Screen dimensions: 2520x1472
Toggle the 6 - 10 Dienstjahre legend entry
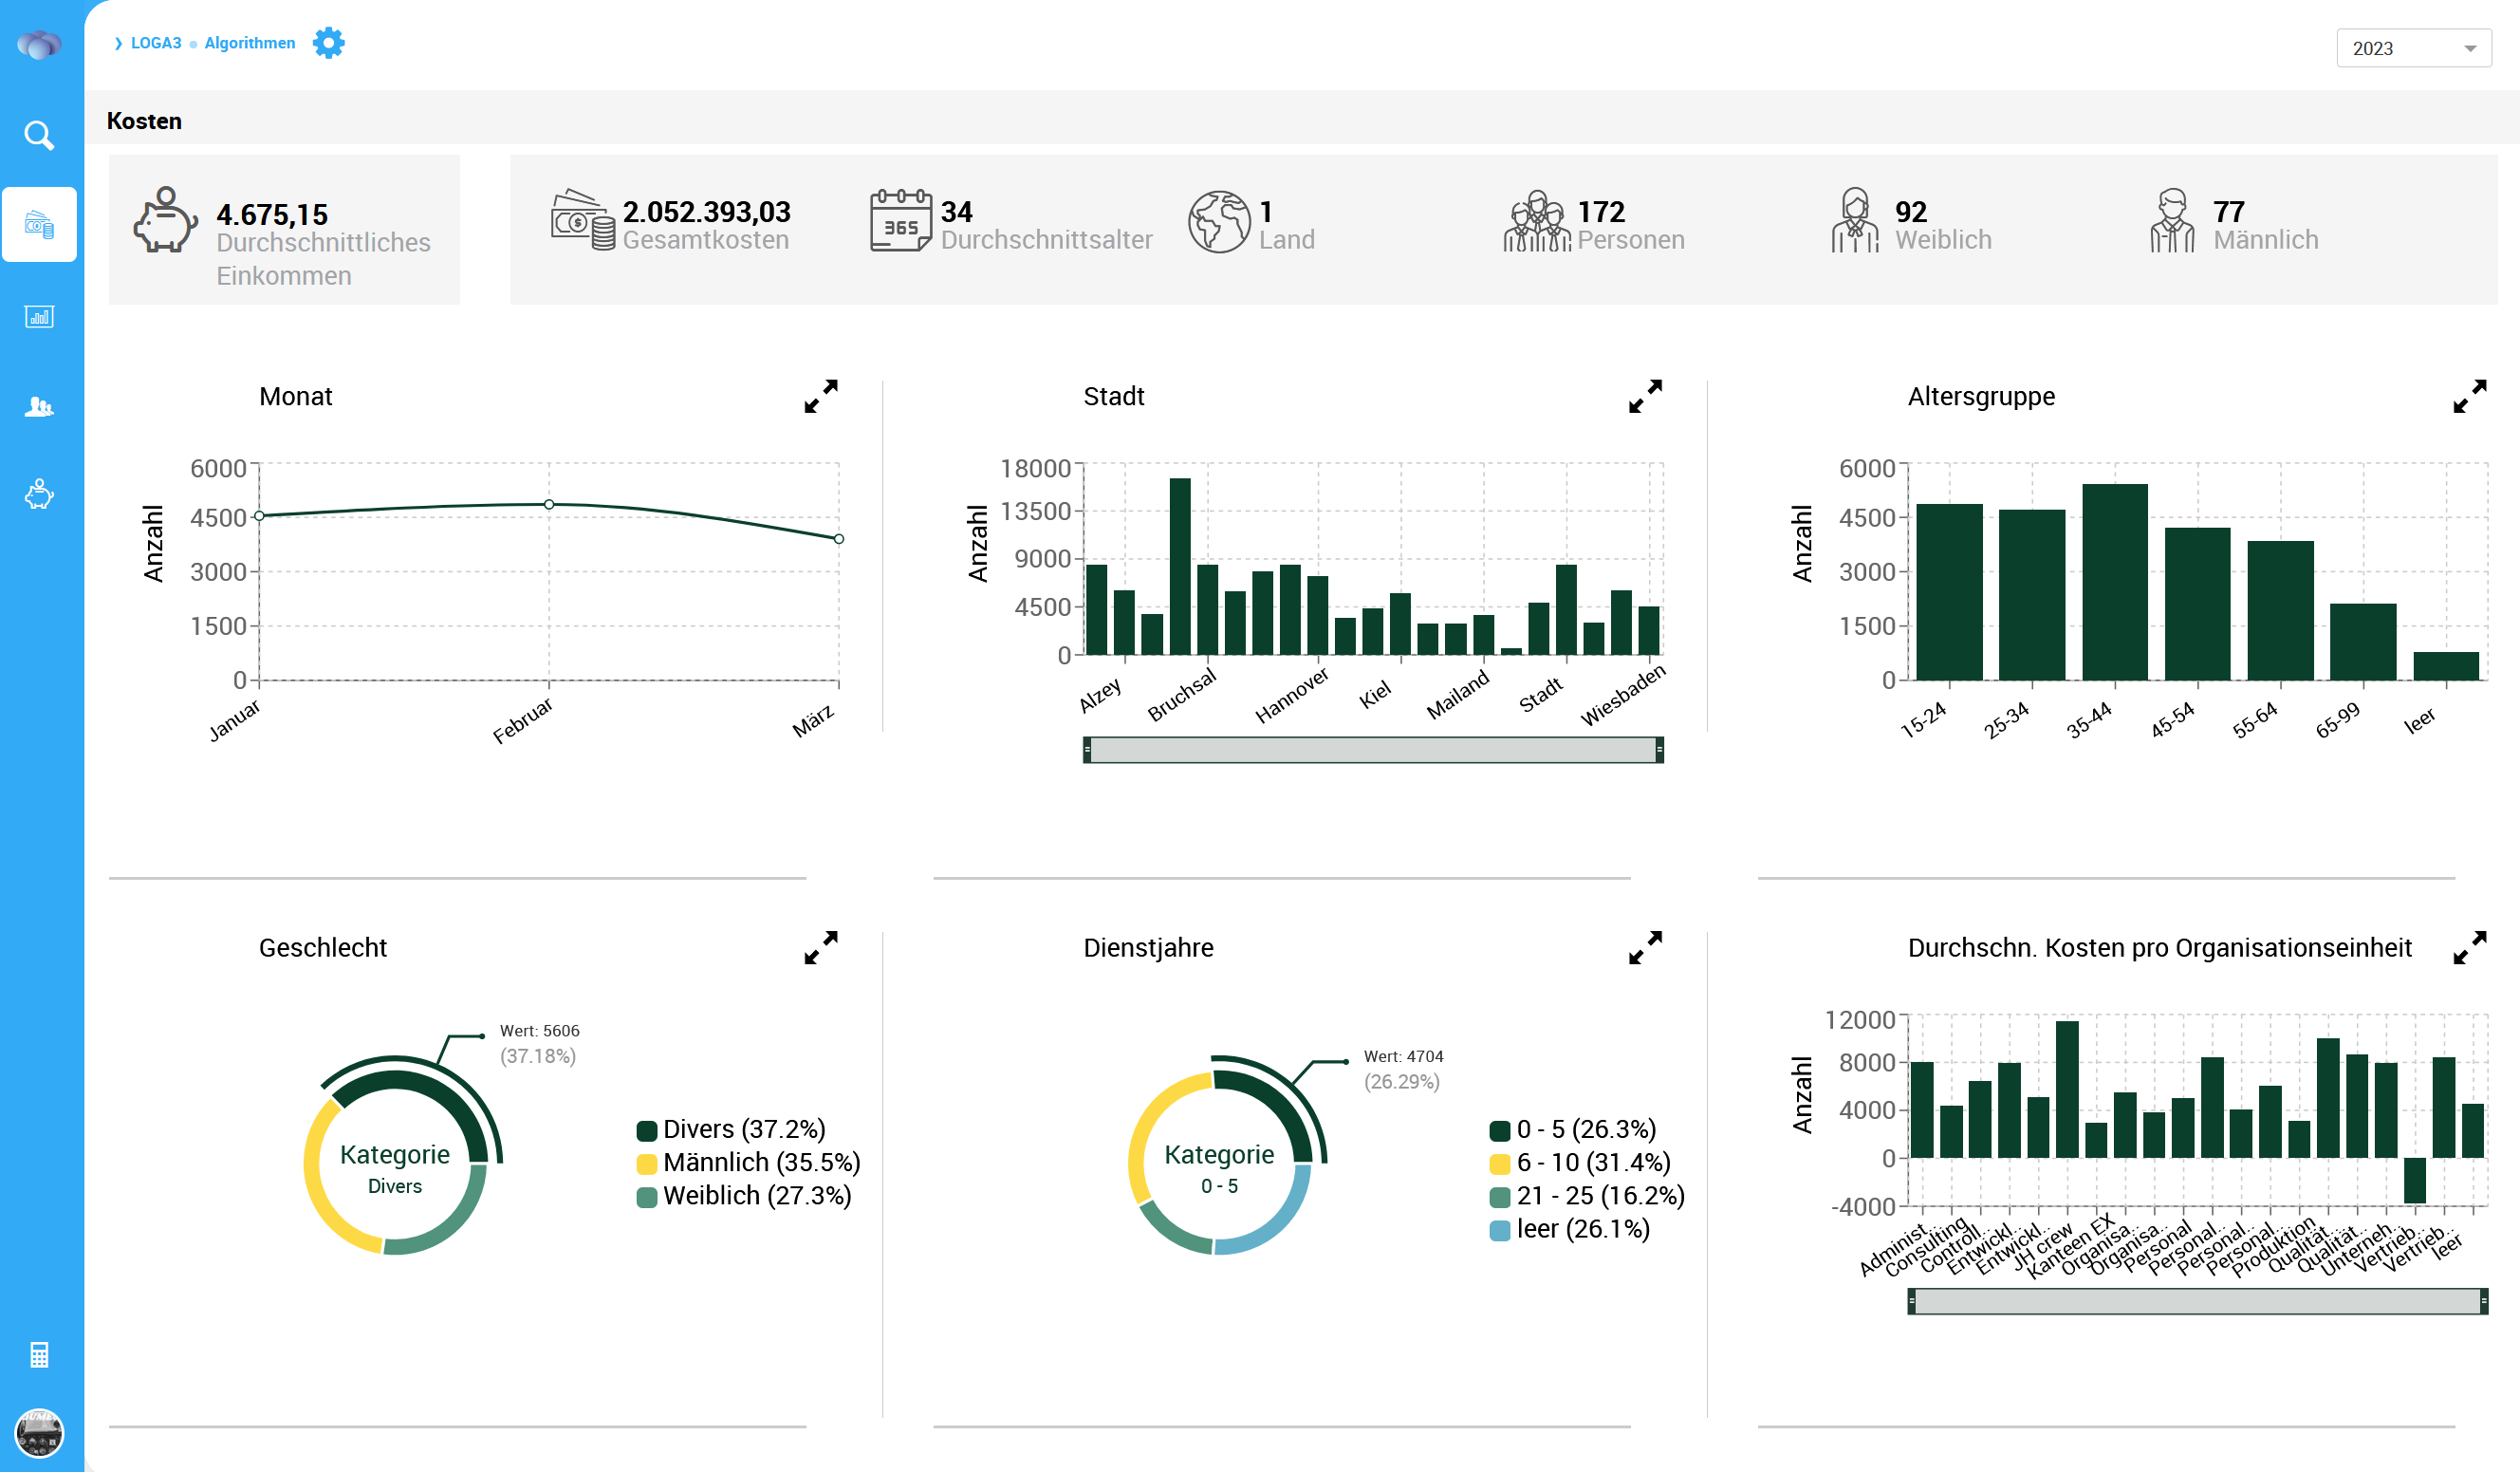pos(1580,1162)
